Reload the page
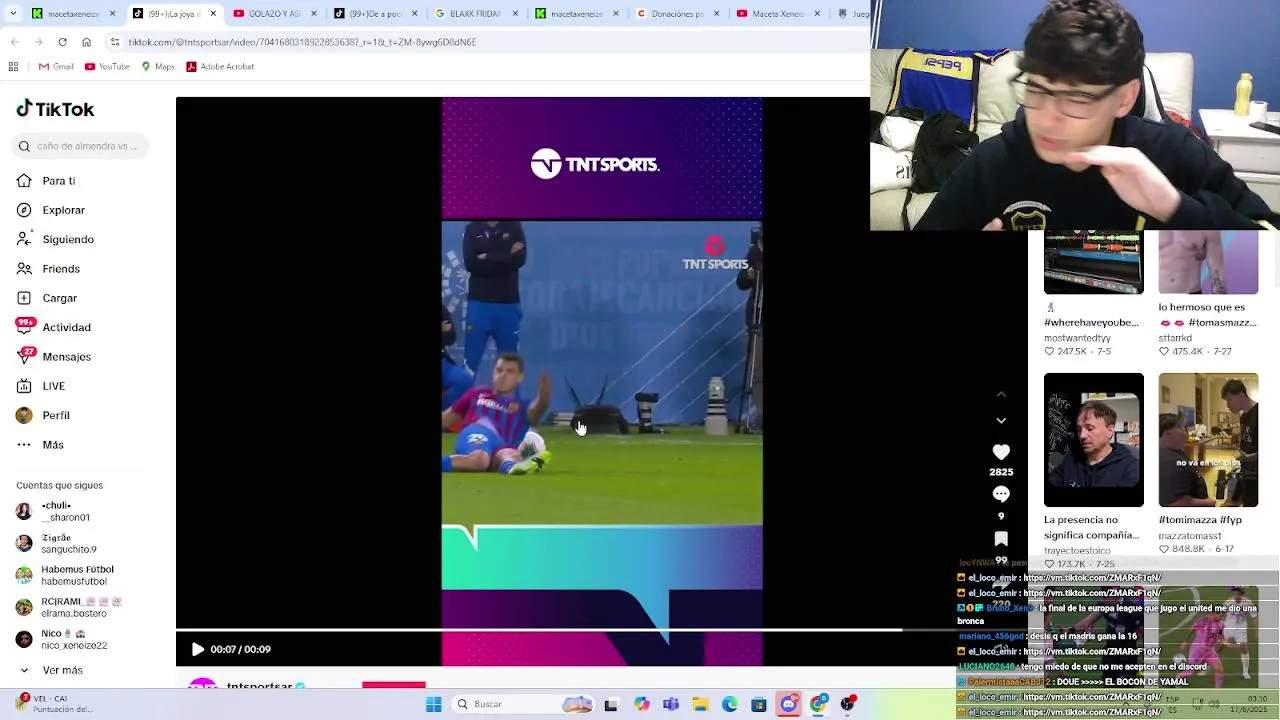Image resolution: width=1280 pixels, height=720 pixels. (62, 42)
